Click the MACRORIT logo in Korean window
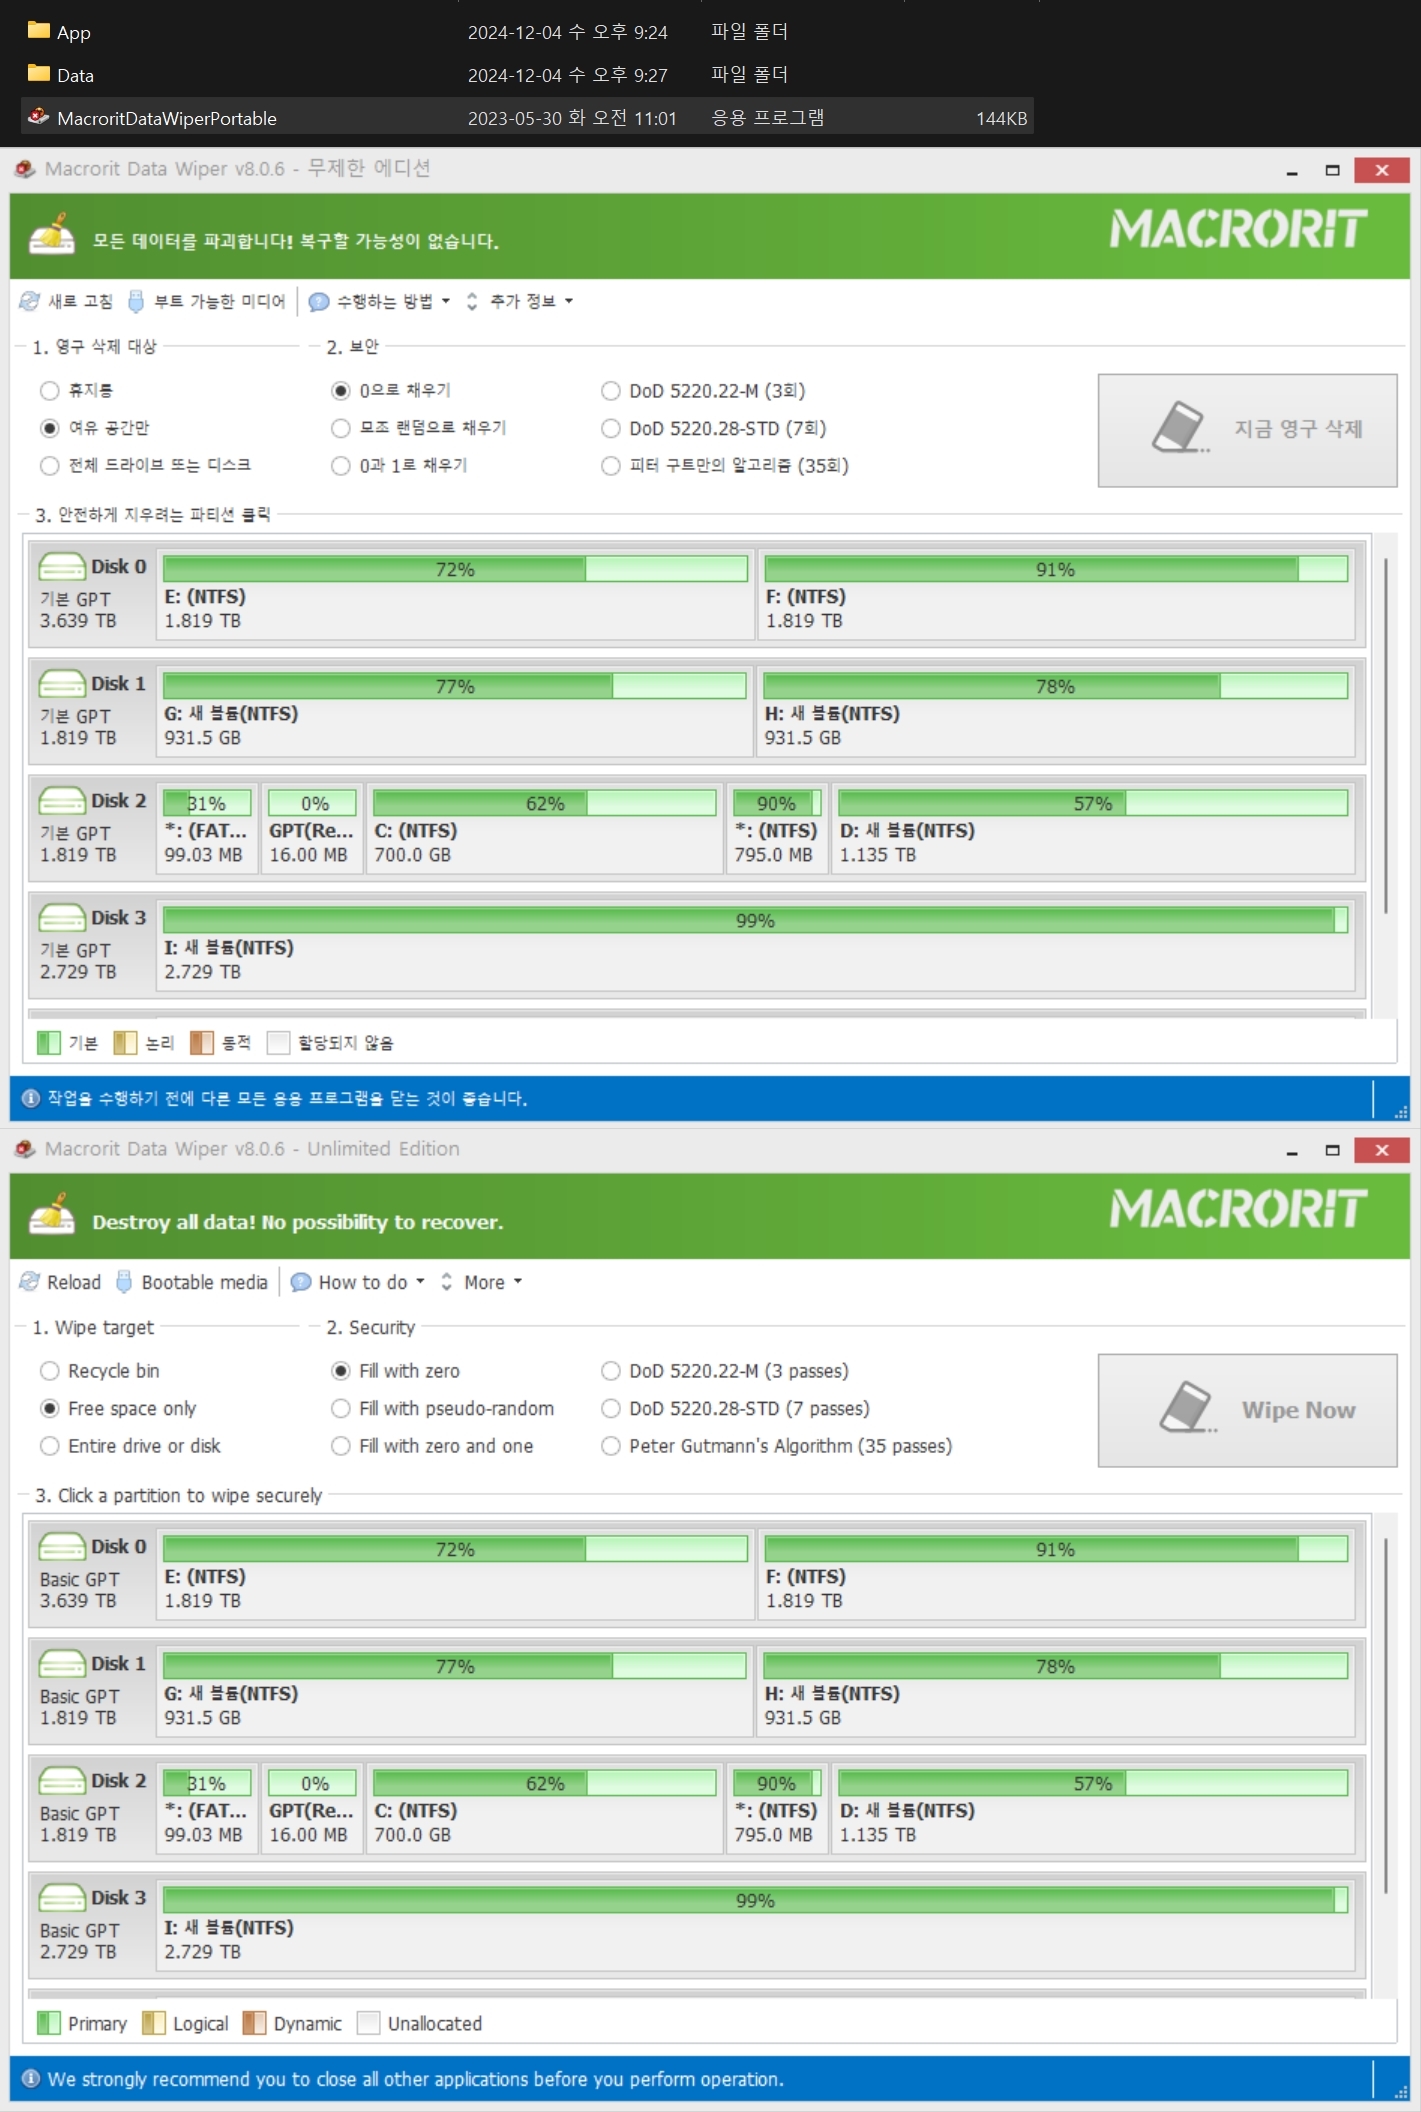 click(1238, 229)
